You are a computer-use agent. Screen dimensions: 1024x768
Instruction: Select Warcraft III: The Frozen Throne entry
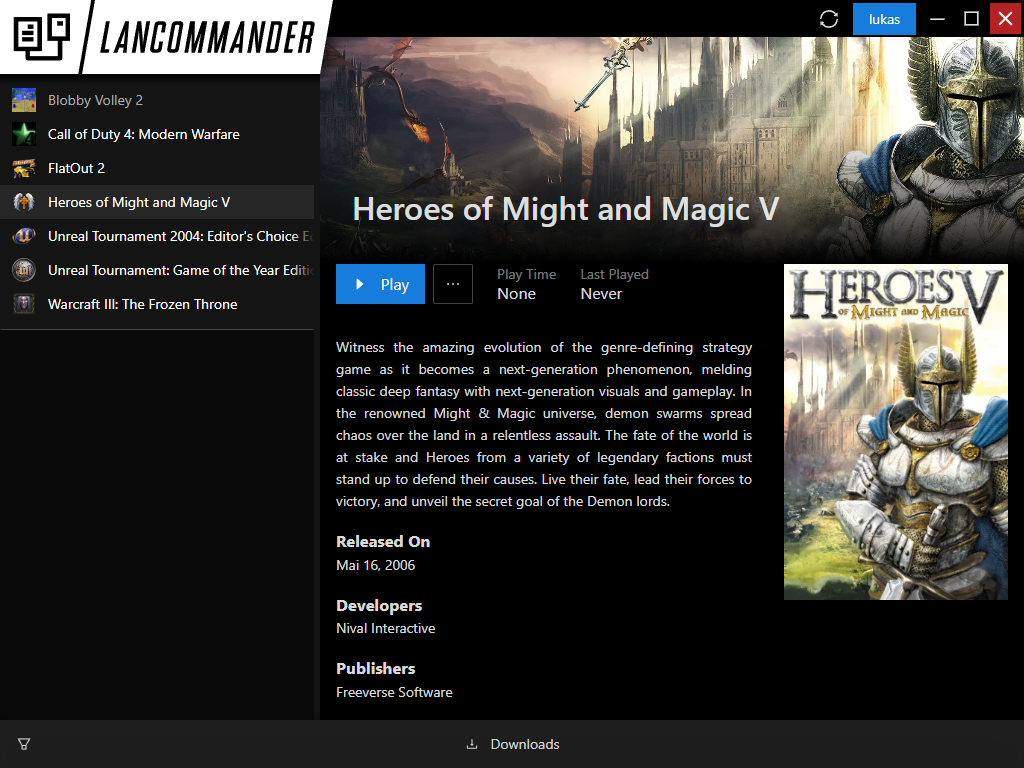tap(157, 304)
